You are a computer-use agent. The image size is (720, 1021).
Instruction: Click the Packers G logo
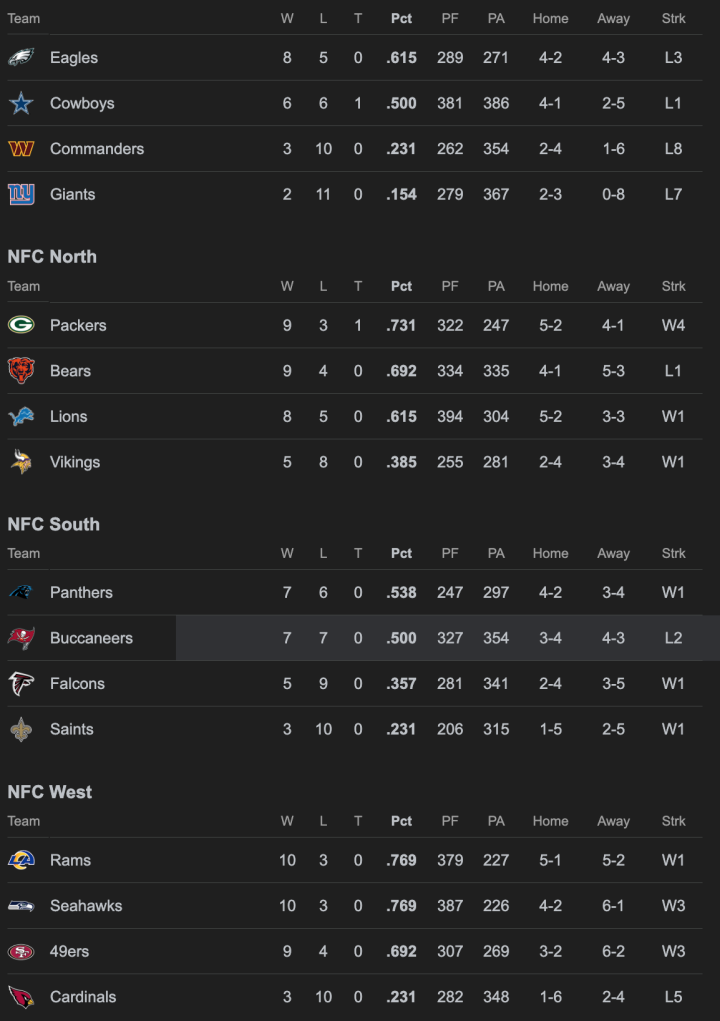click(x=21, y=325)
